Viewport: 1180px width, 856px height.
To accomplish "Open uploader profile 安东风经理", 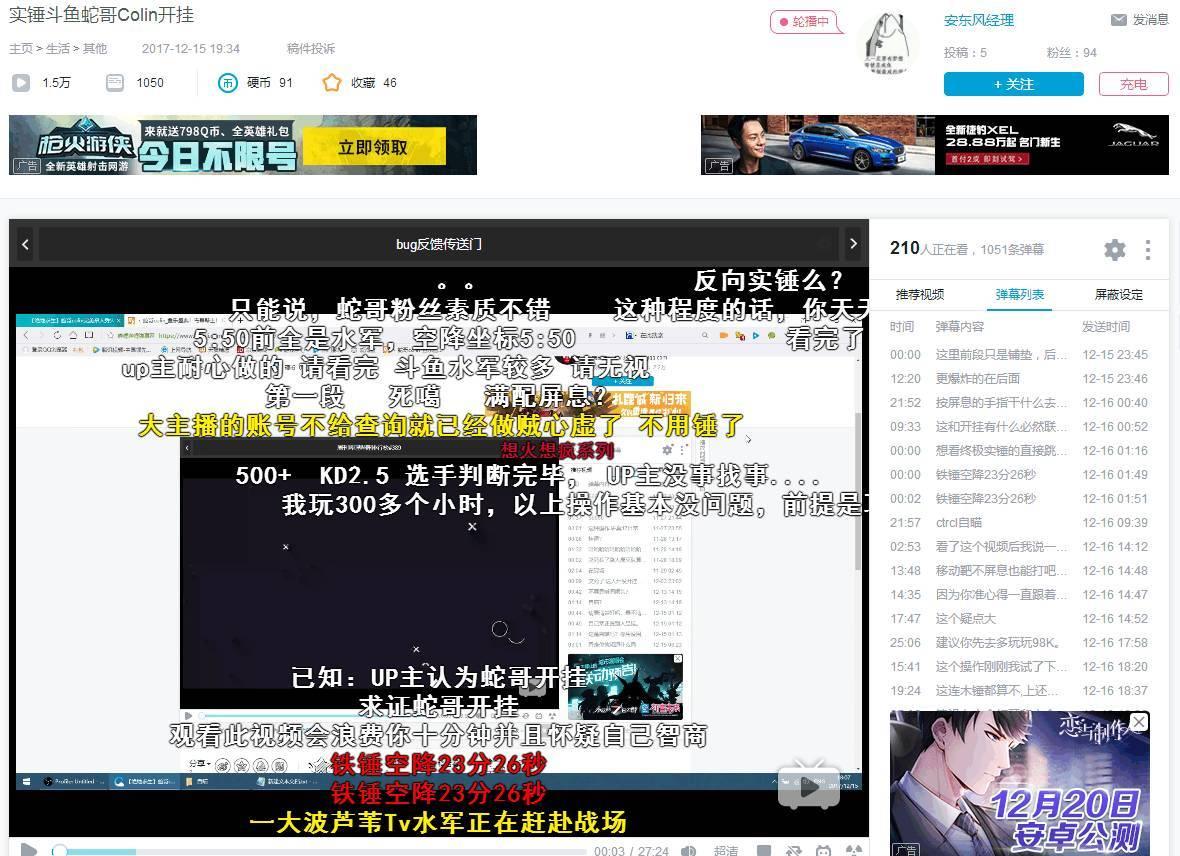I will [978, 20].
